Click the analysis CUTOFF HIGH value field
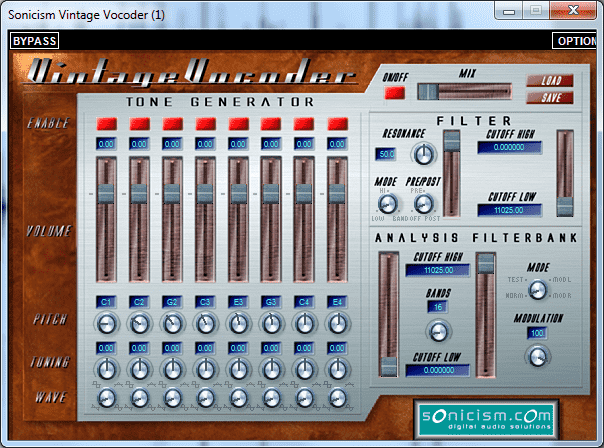The height and width of the screenshot is (448, 604). click(438, 270)
